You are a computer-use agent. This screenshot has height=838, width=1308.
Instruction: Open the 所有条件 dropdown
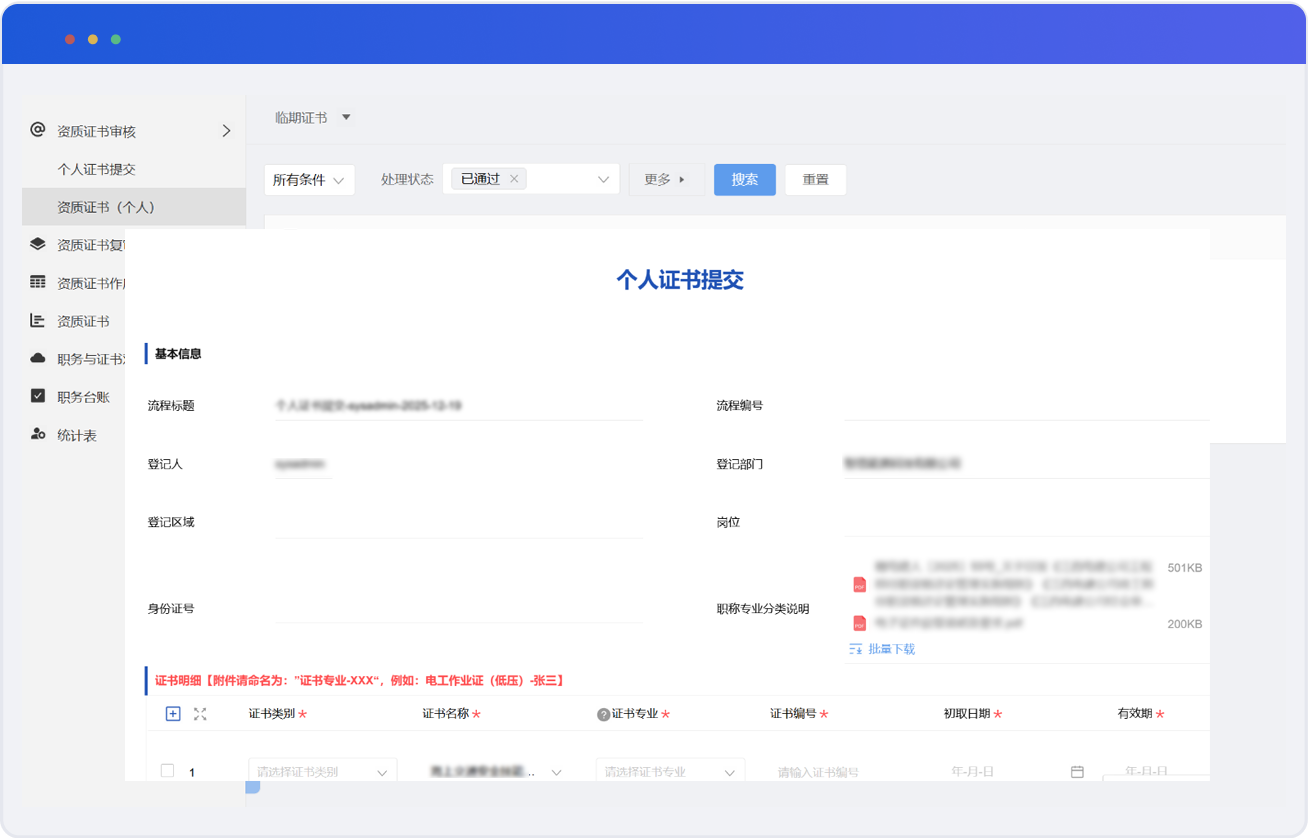309,180
